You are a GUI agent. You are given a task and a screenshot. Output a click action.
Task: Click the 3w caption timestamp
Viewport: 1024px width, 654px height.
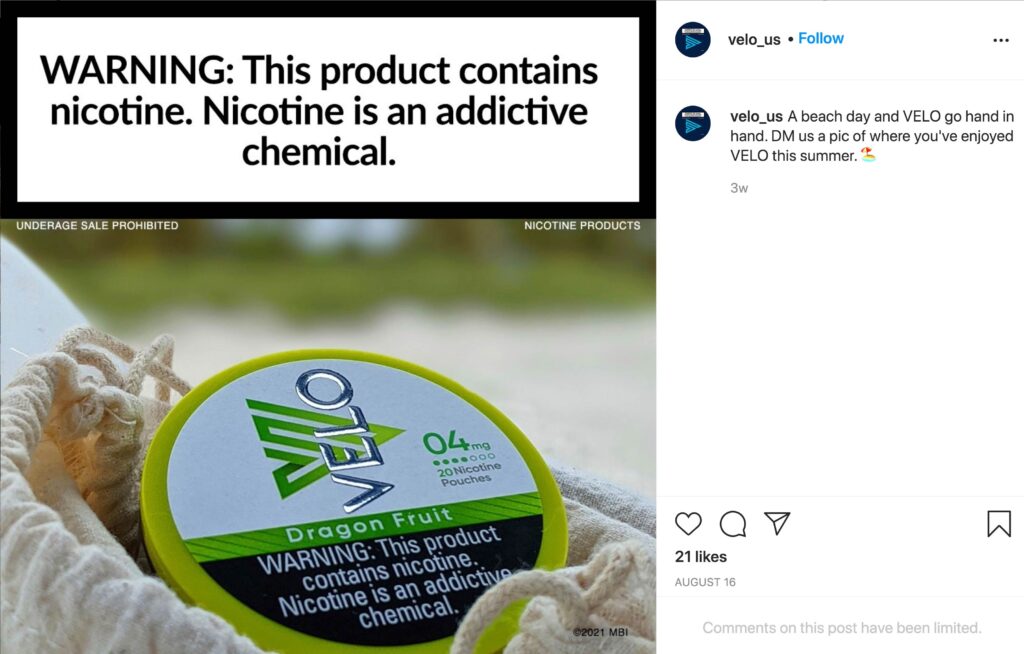(739, 188)
